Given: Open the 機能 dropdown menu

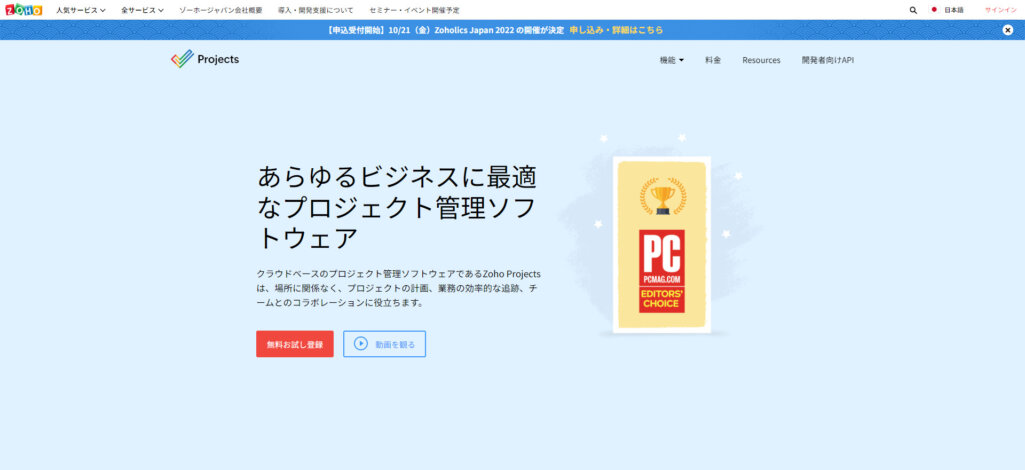Looking at the screenshot, I should (671, 60).
